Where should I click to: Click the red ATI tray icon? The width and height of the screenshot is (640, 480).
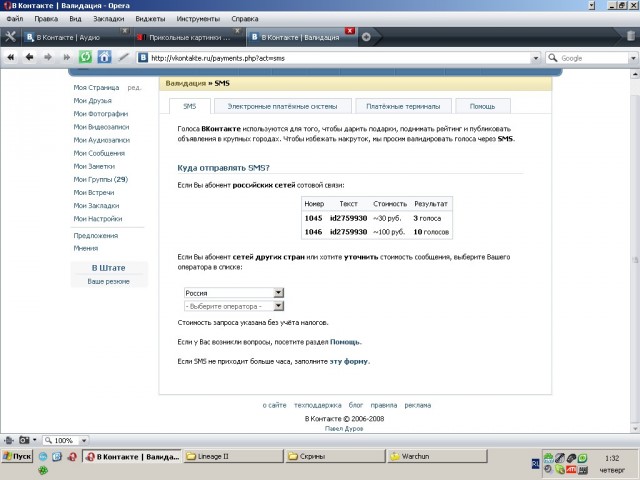[x=571, y=470]
